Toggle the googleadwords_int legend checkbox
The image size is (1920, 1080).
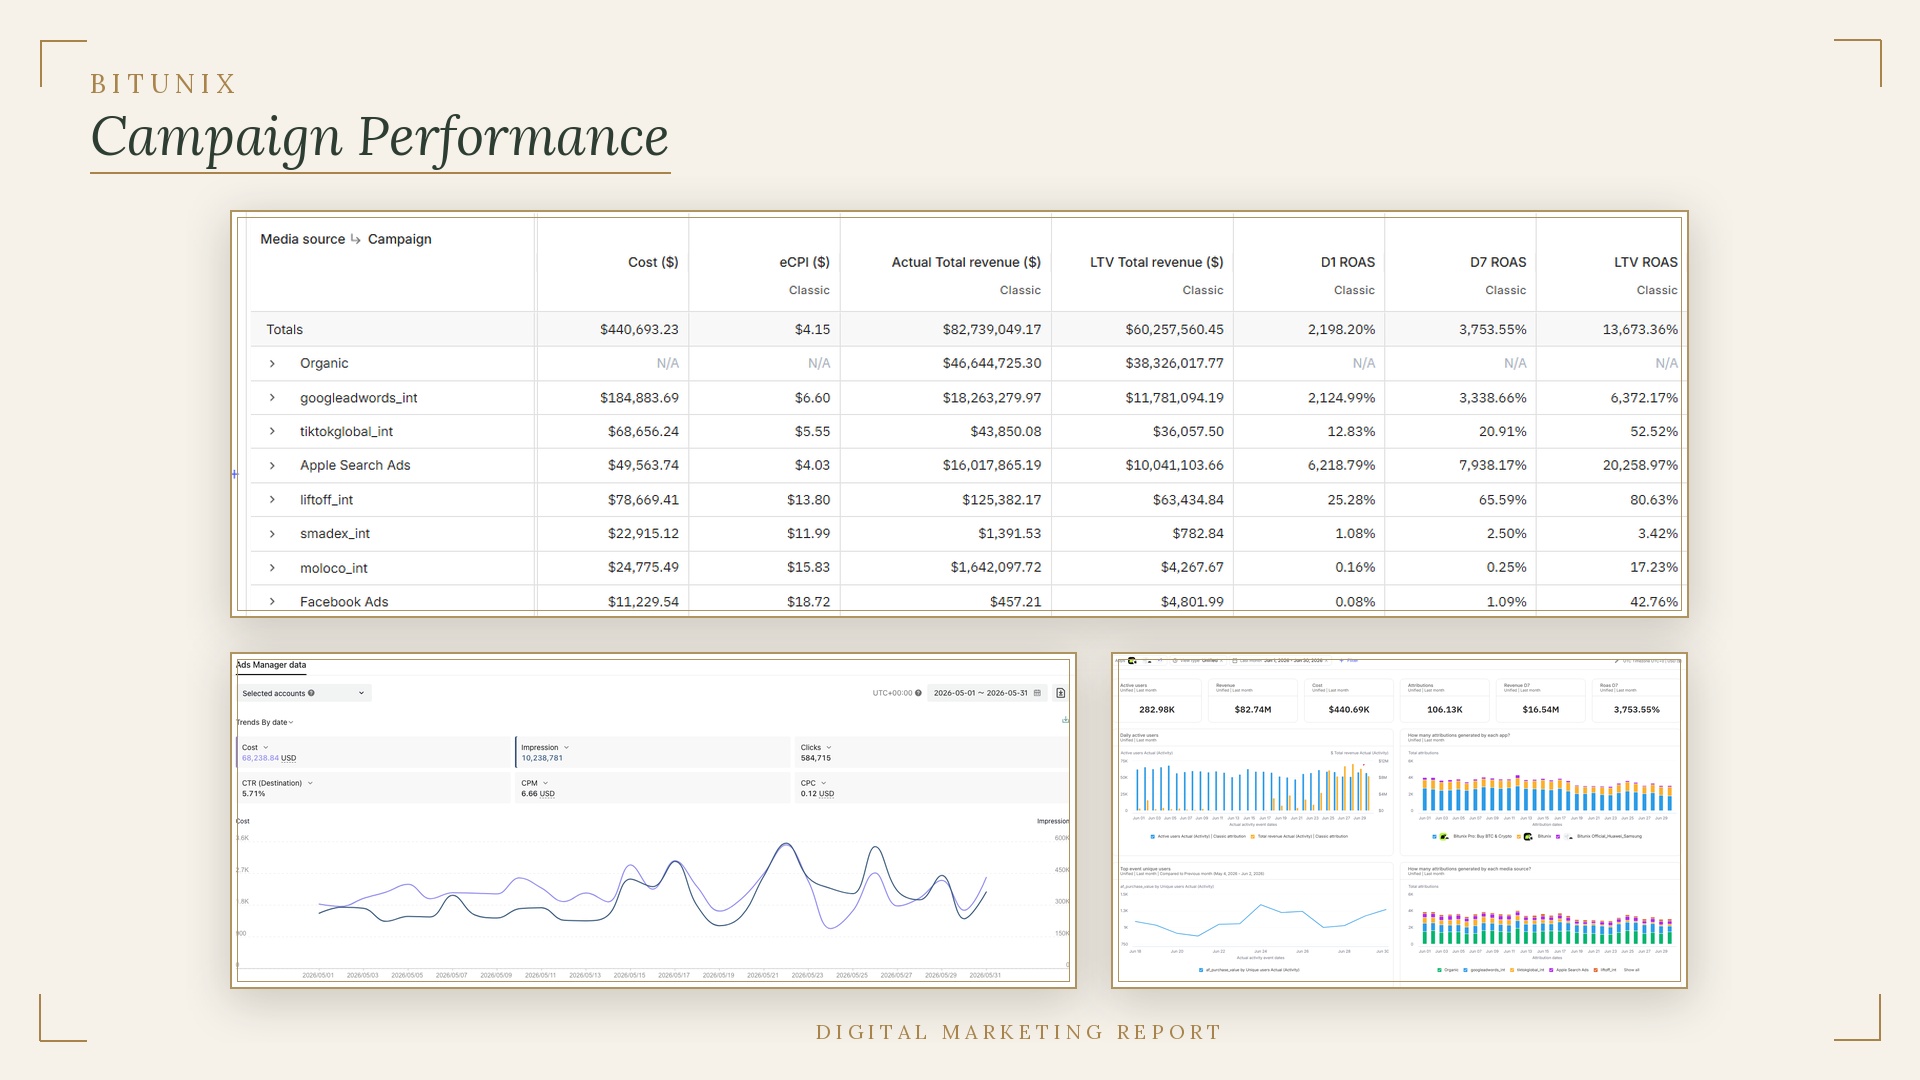[1465, 970]
